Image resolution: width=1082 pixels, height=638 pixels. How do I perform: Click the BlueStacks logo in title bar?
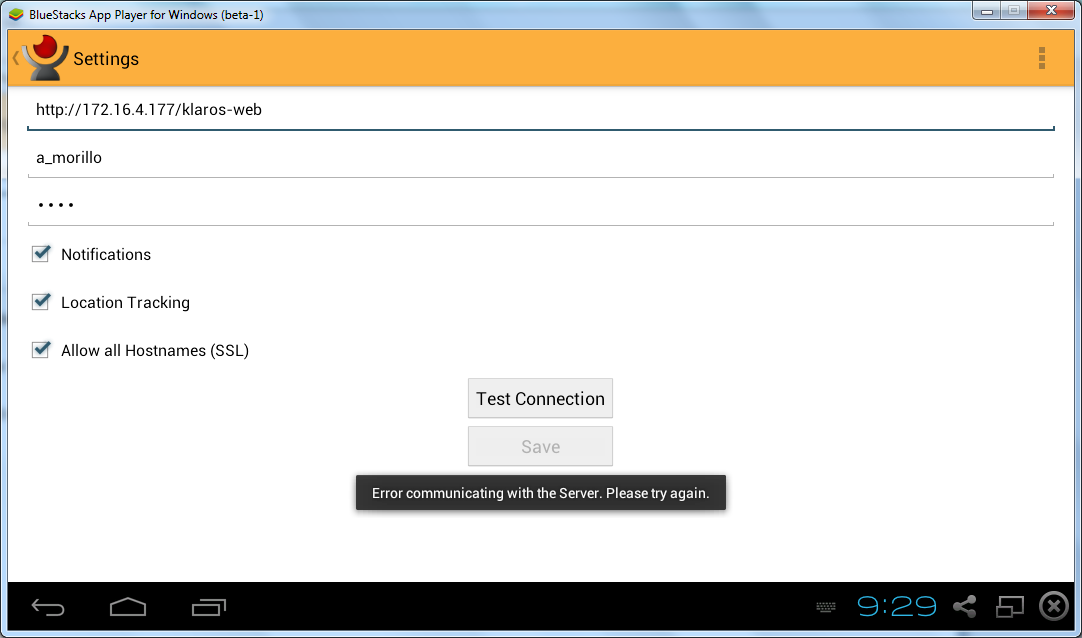click(x=16, y=14)
